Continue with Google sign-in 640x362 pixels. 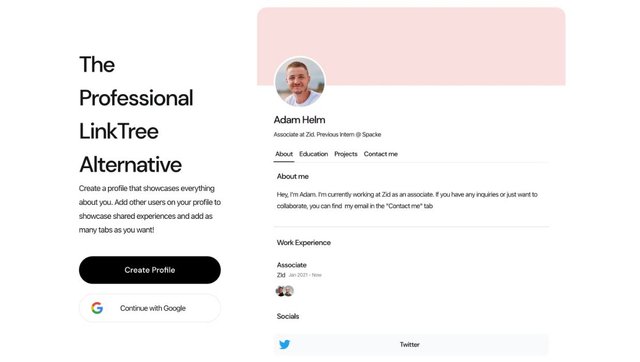click(x=150, y=308)
